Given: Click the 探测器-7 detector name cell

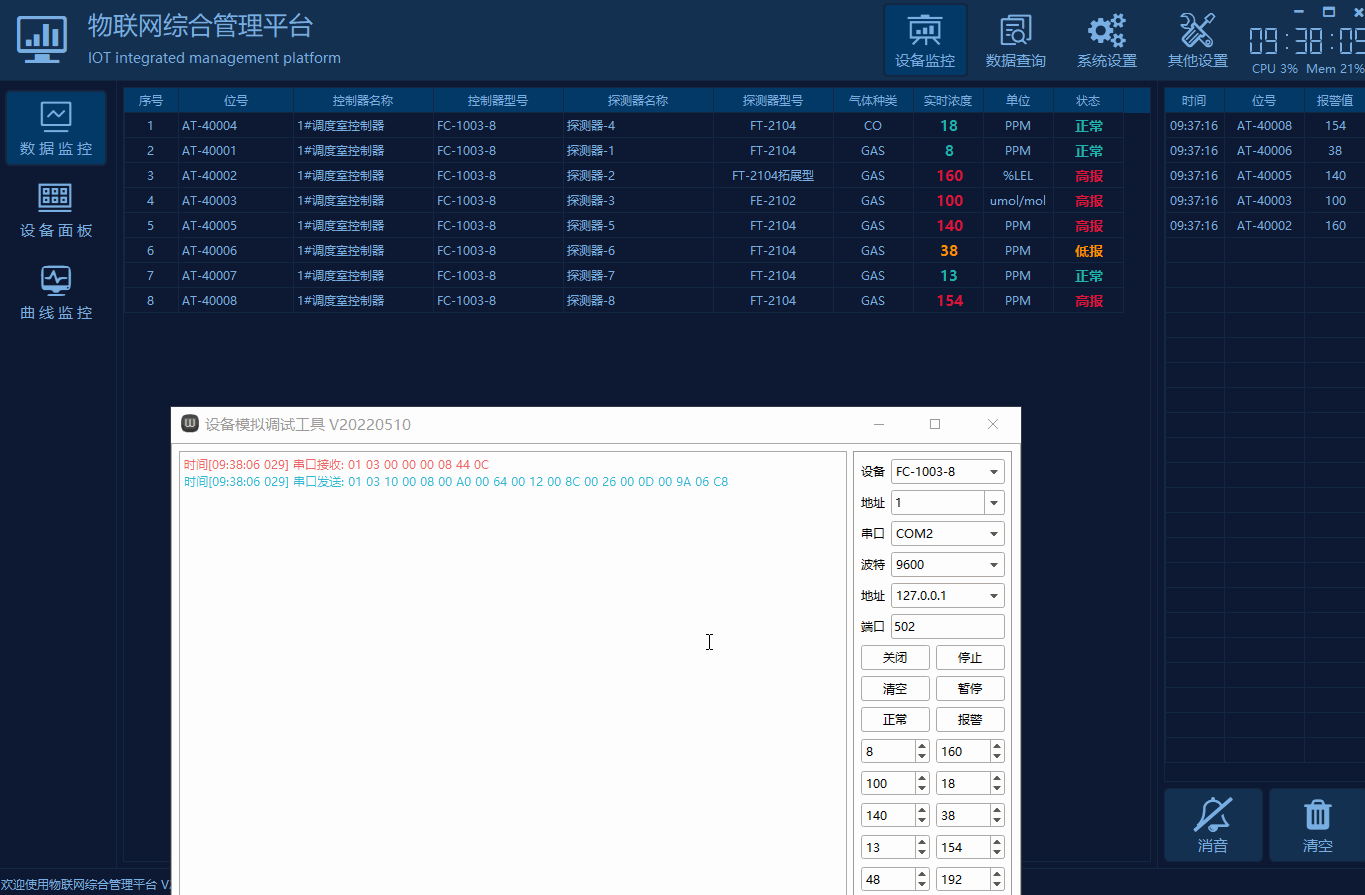Looking at the screenshot, I should point(638,276).
